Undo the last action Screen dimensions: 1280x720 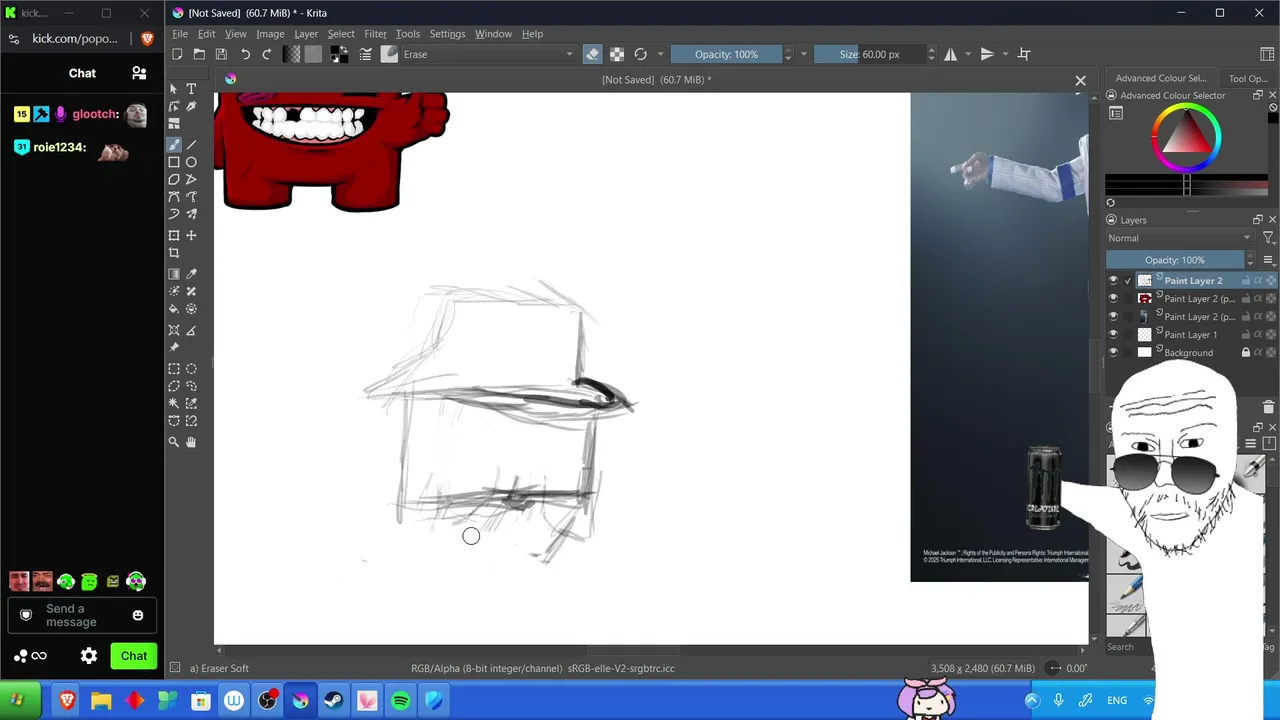[x=245, y=54]
